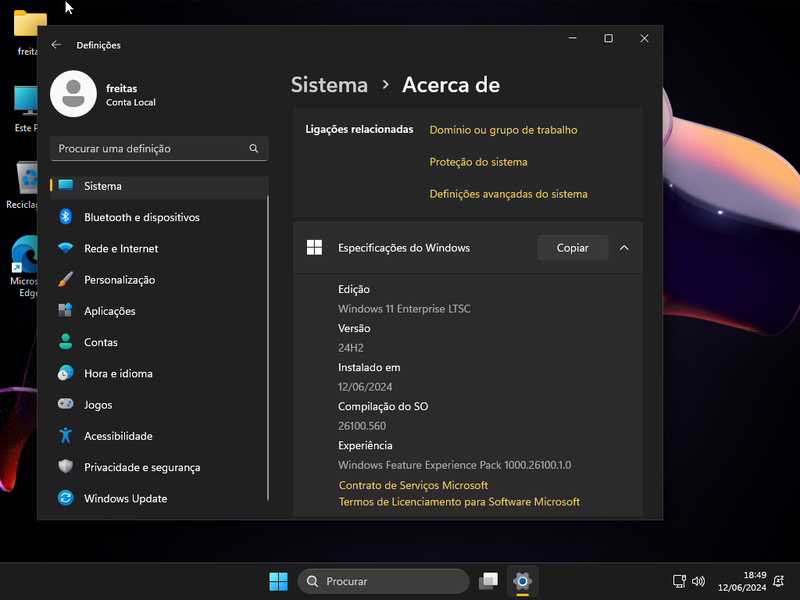Open the notifications bell icon in tray
The width and height of the screenshot is (800, 600).
pyautogui.click(x=779, y=581)
